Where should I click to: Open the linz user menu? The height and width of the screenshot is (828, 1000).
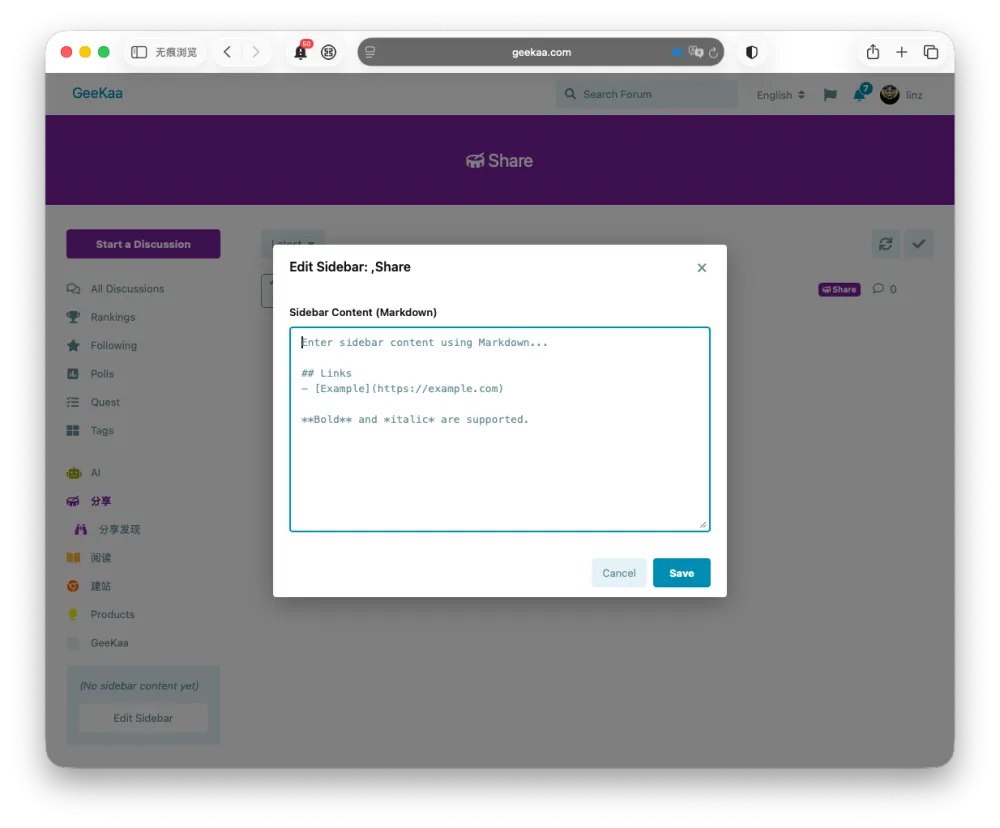tap(901, 95)
